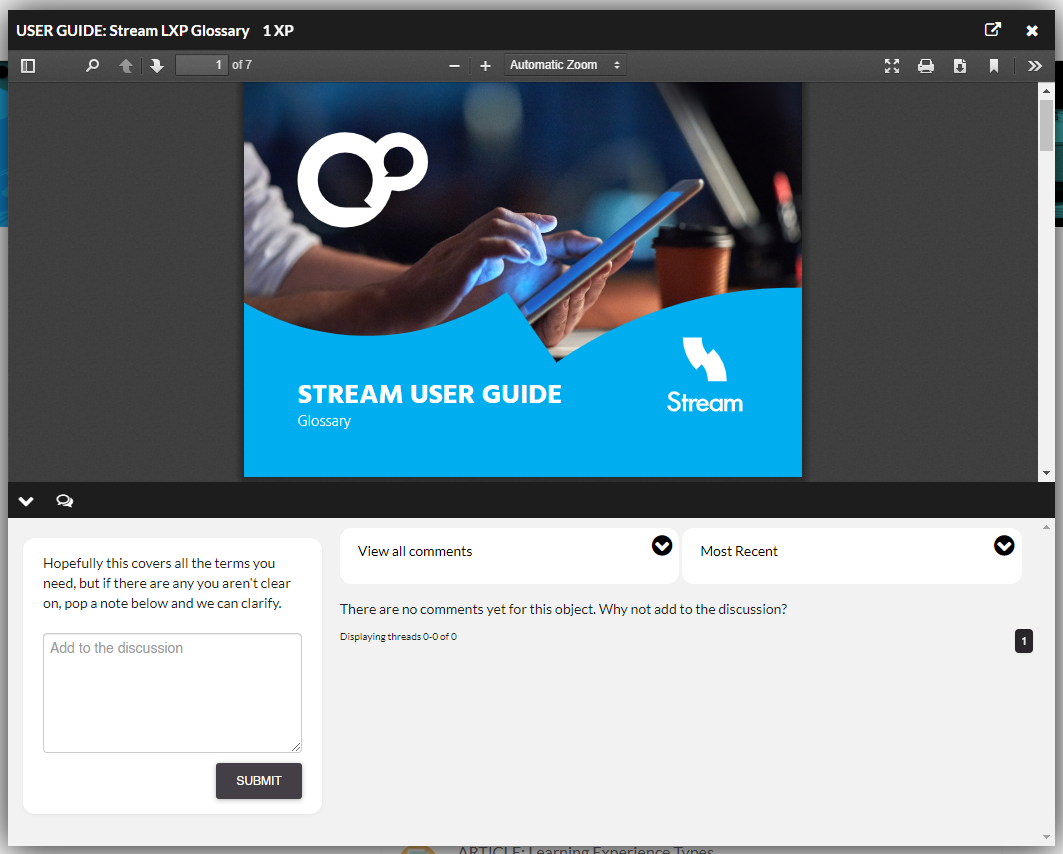
Task: Switch to presentation fullscreen mode
Action: pos(892,66)
